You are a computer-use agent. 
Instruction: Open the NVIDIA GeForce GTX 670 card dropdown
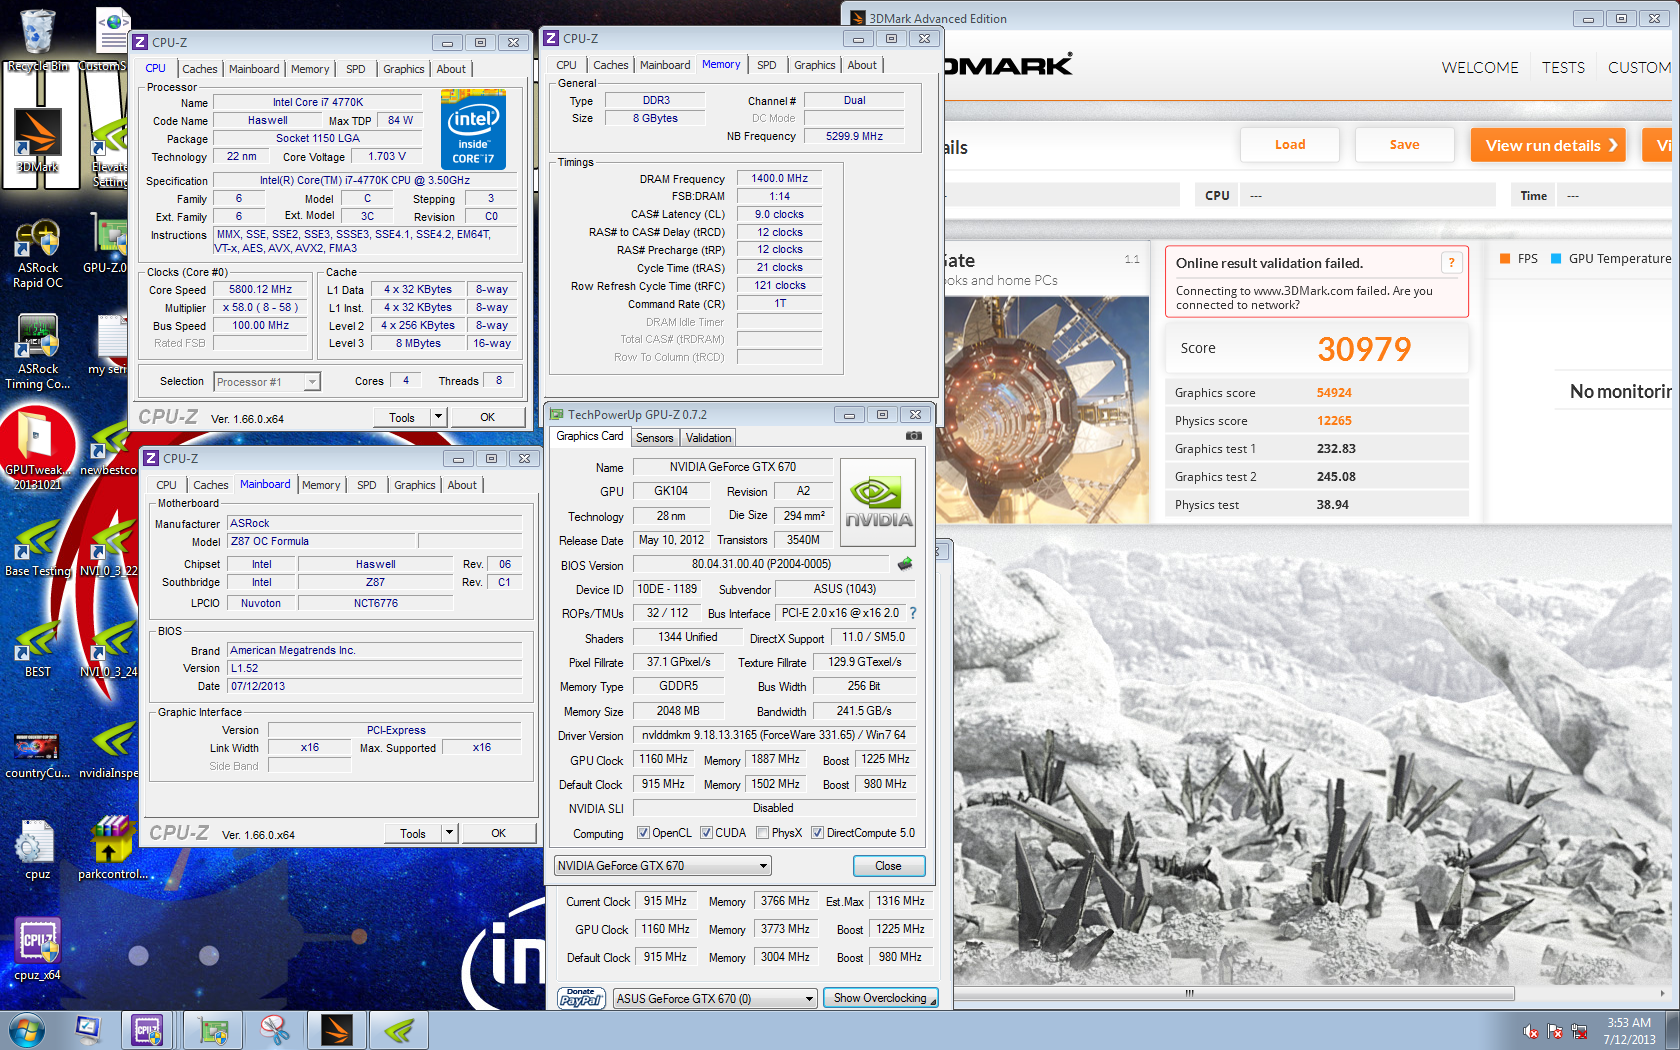coord(662,866)
